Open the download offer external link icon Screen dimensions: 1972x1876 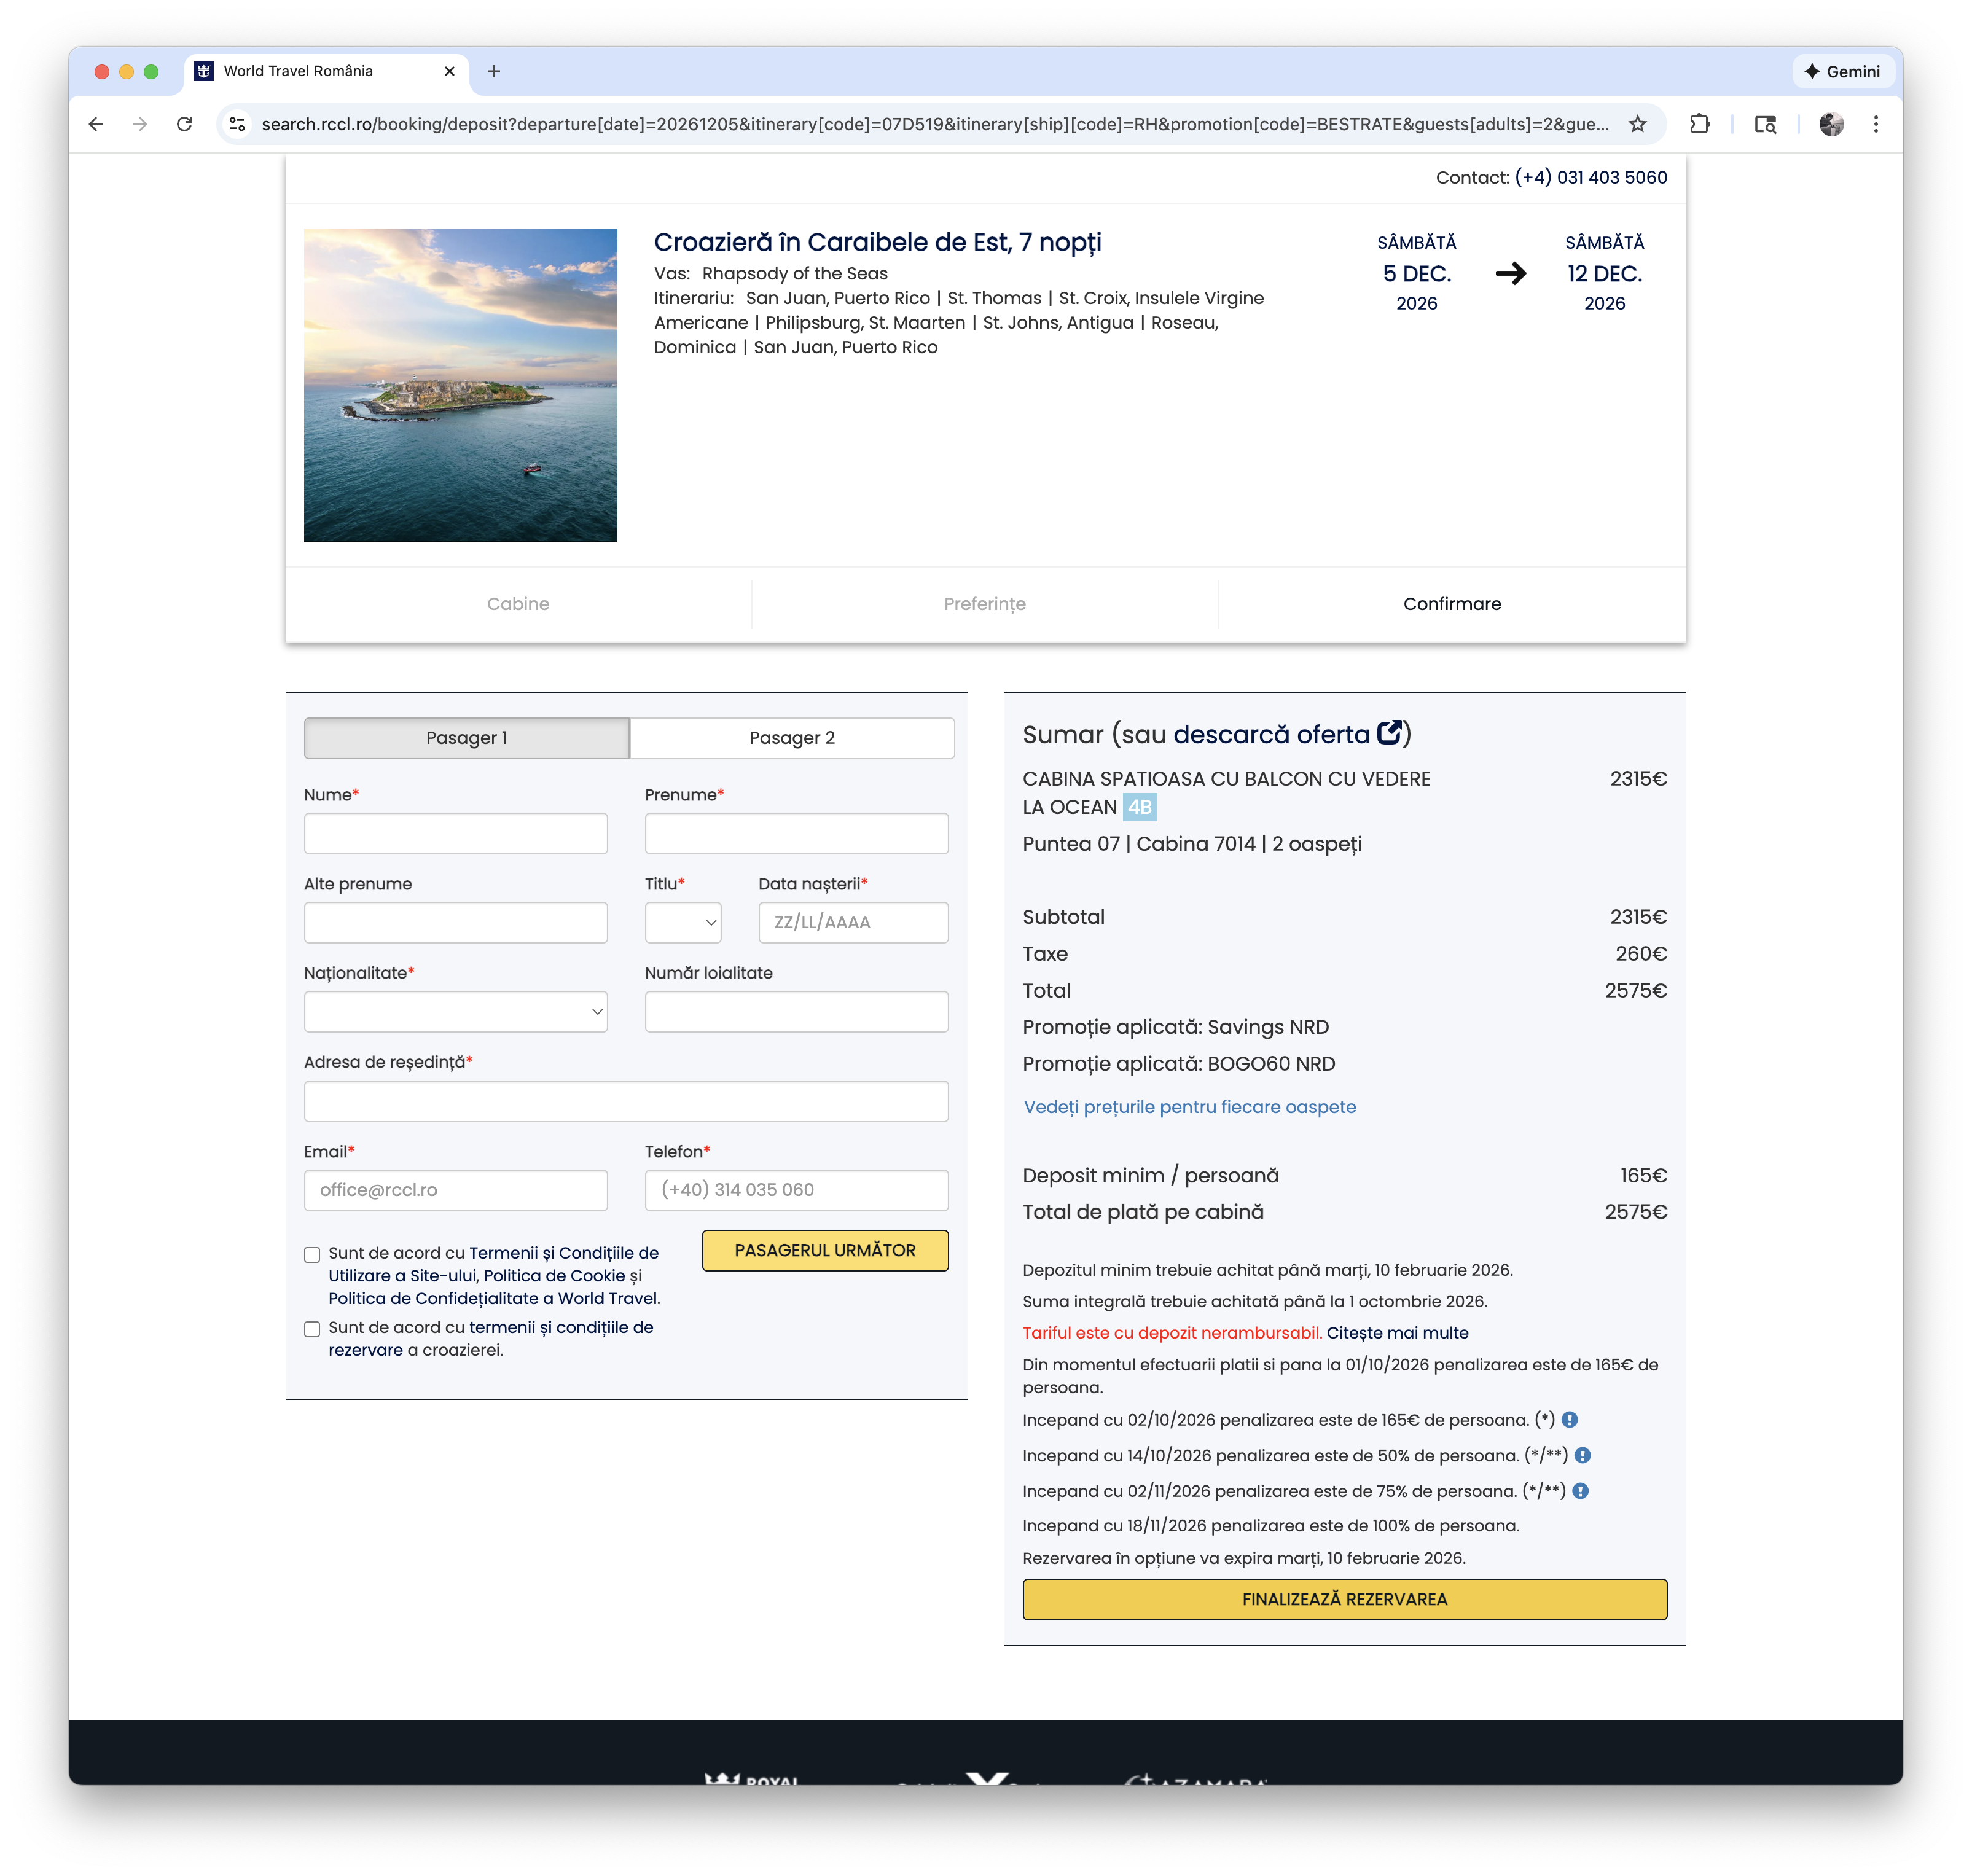click(1389, 734)
